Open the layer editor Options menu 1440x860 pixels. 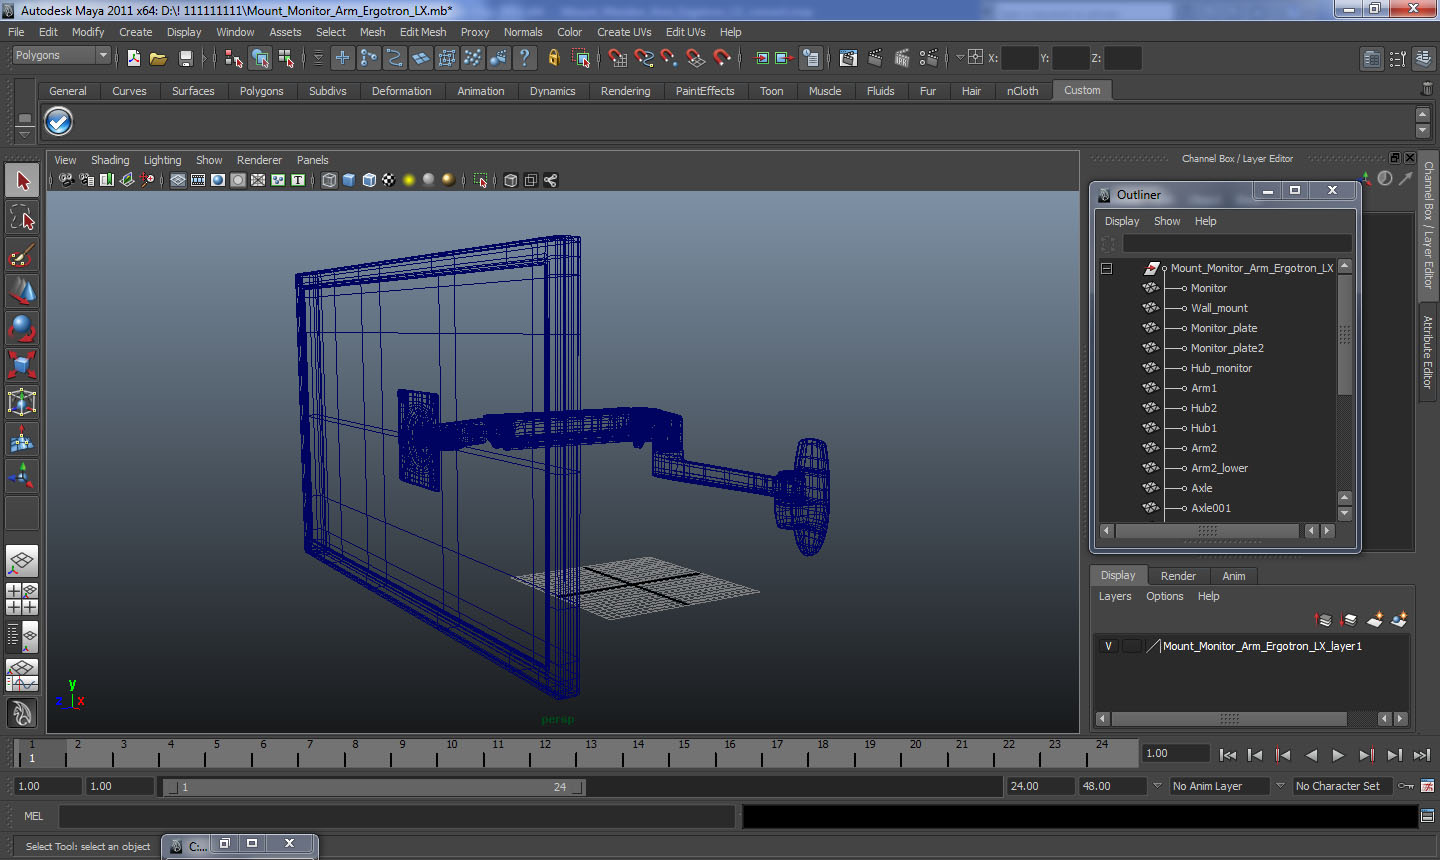tap(1165, 596)
